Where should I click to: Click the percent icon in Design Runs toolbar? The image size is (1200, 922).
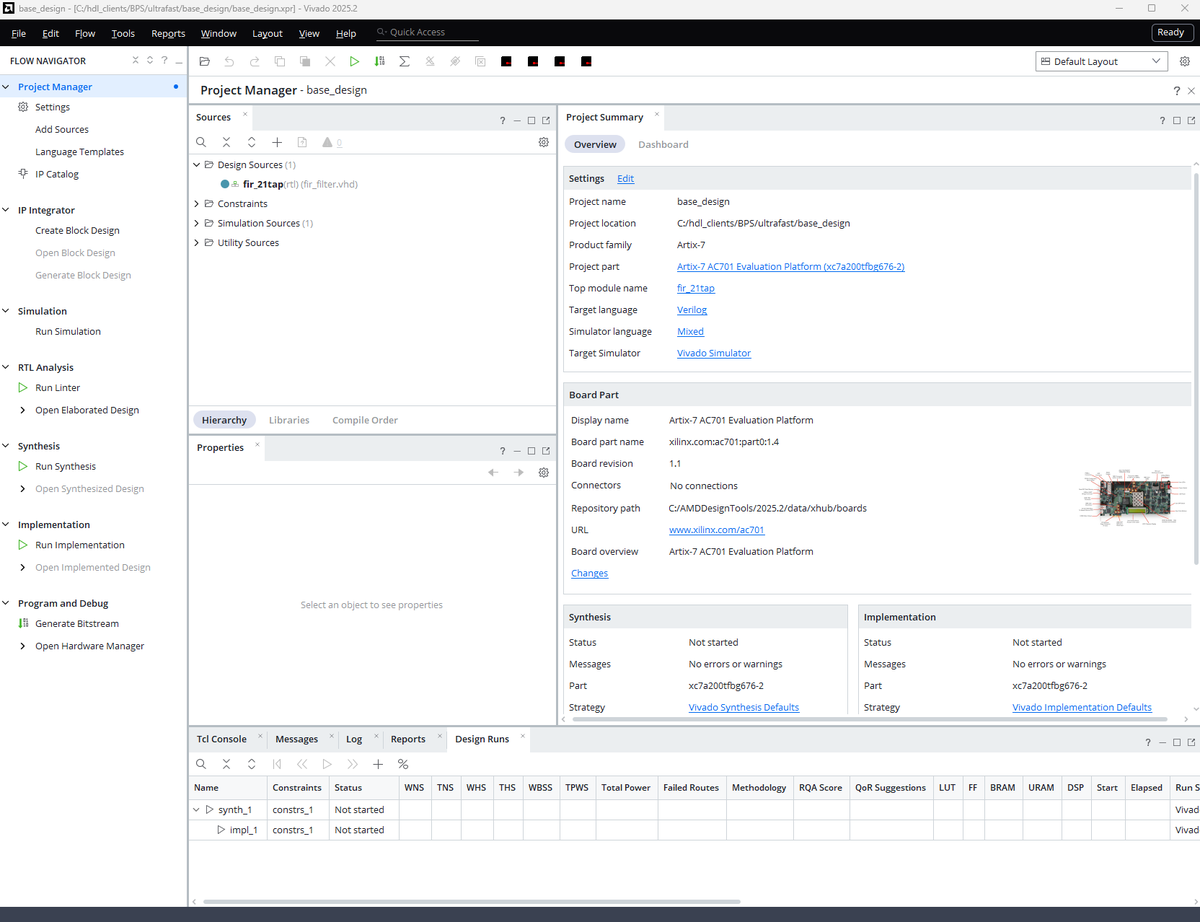click(403, 764)
